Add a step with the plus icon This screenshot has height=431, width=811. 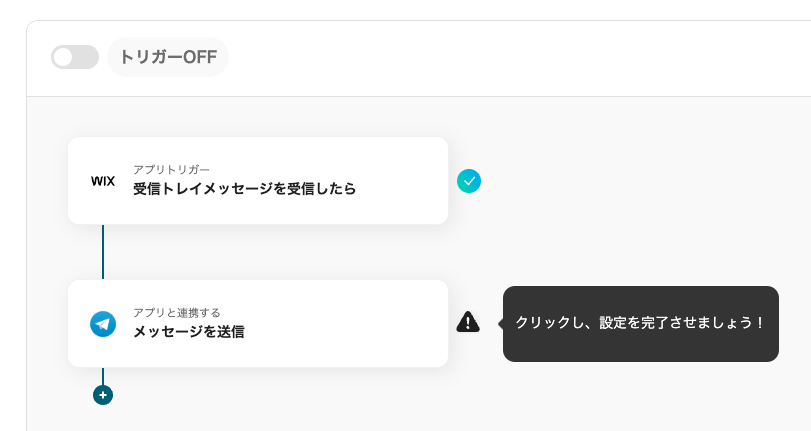coord(103,395)
